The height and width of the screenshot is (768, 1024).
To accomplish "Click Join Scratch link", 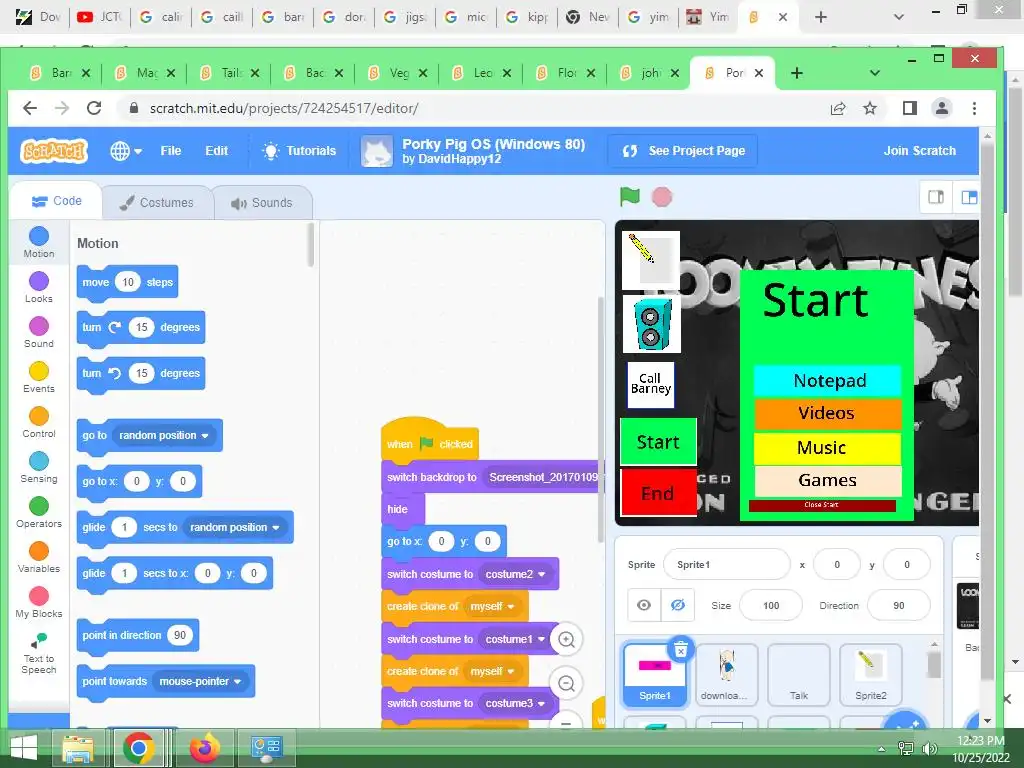I will pos(919,151).
